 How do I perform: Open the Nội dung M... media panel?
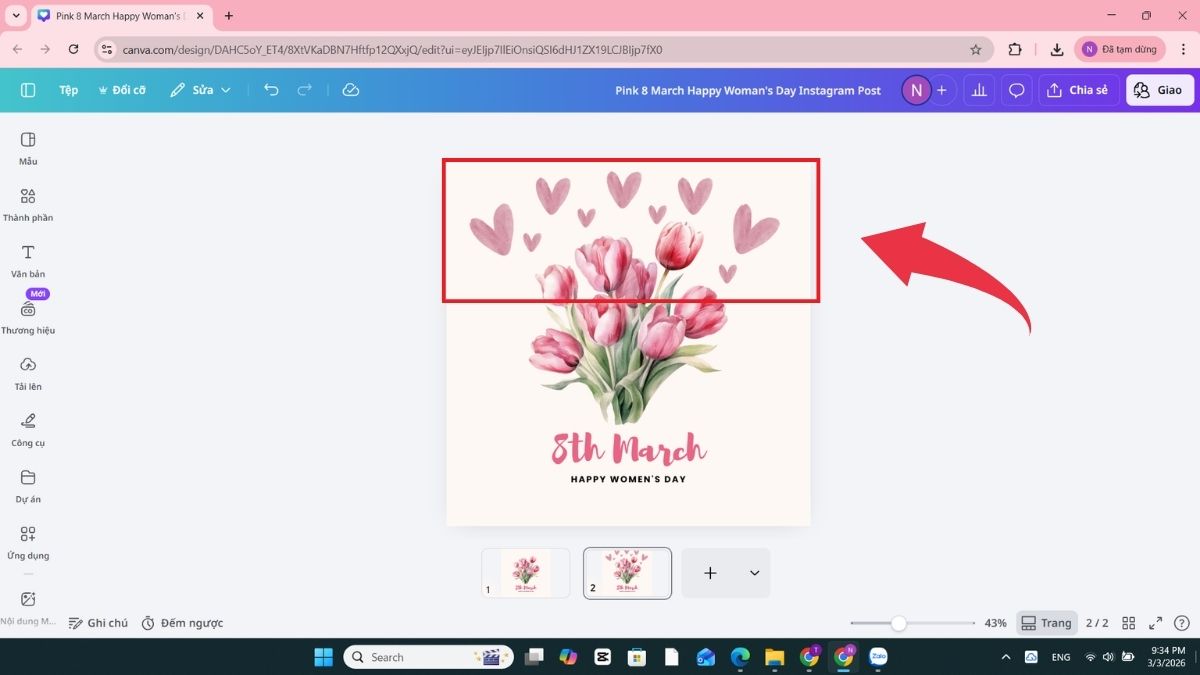pos(28,607)
